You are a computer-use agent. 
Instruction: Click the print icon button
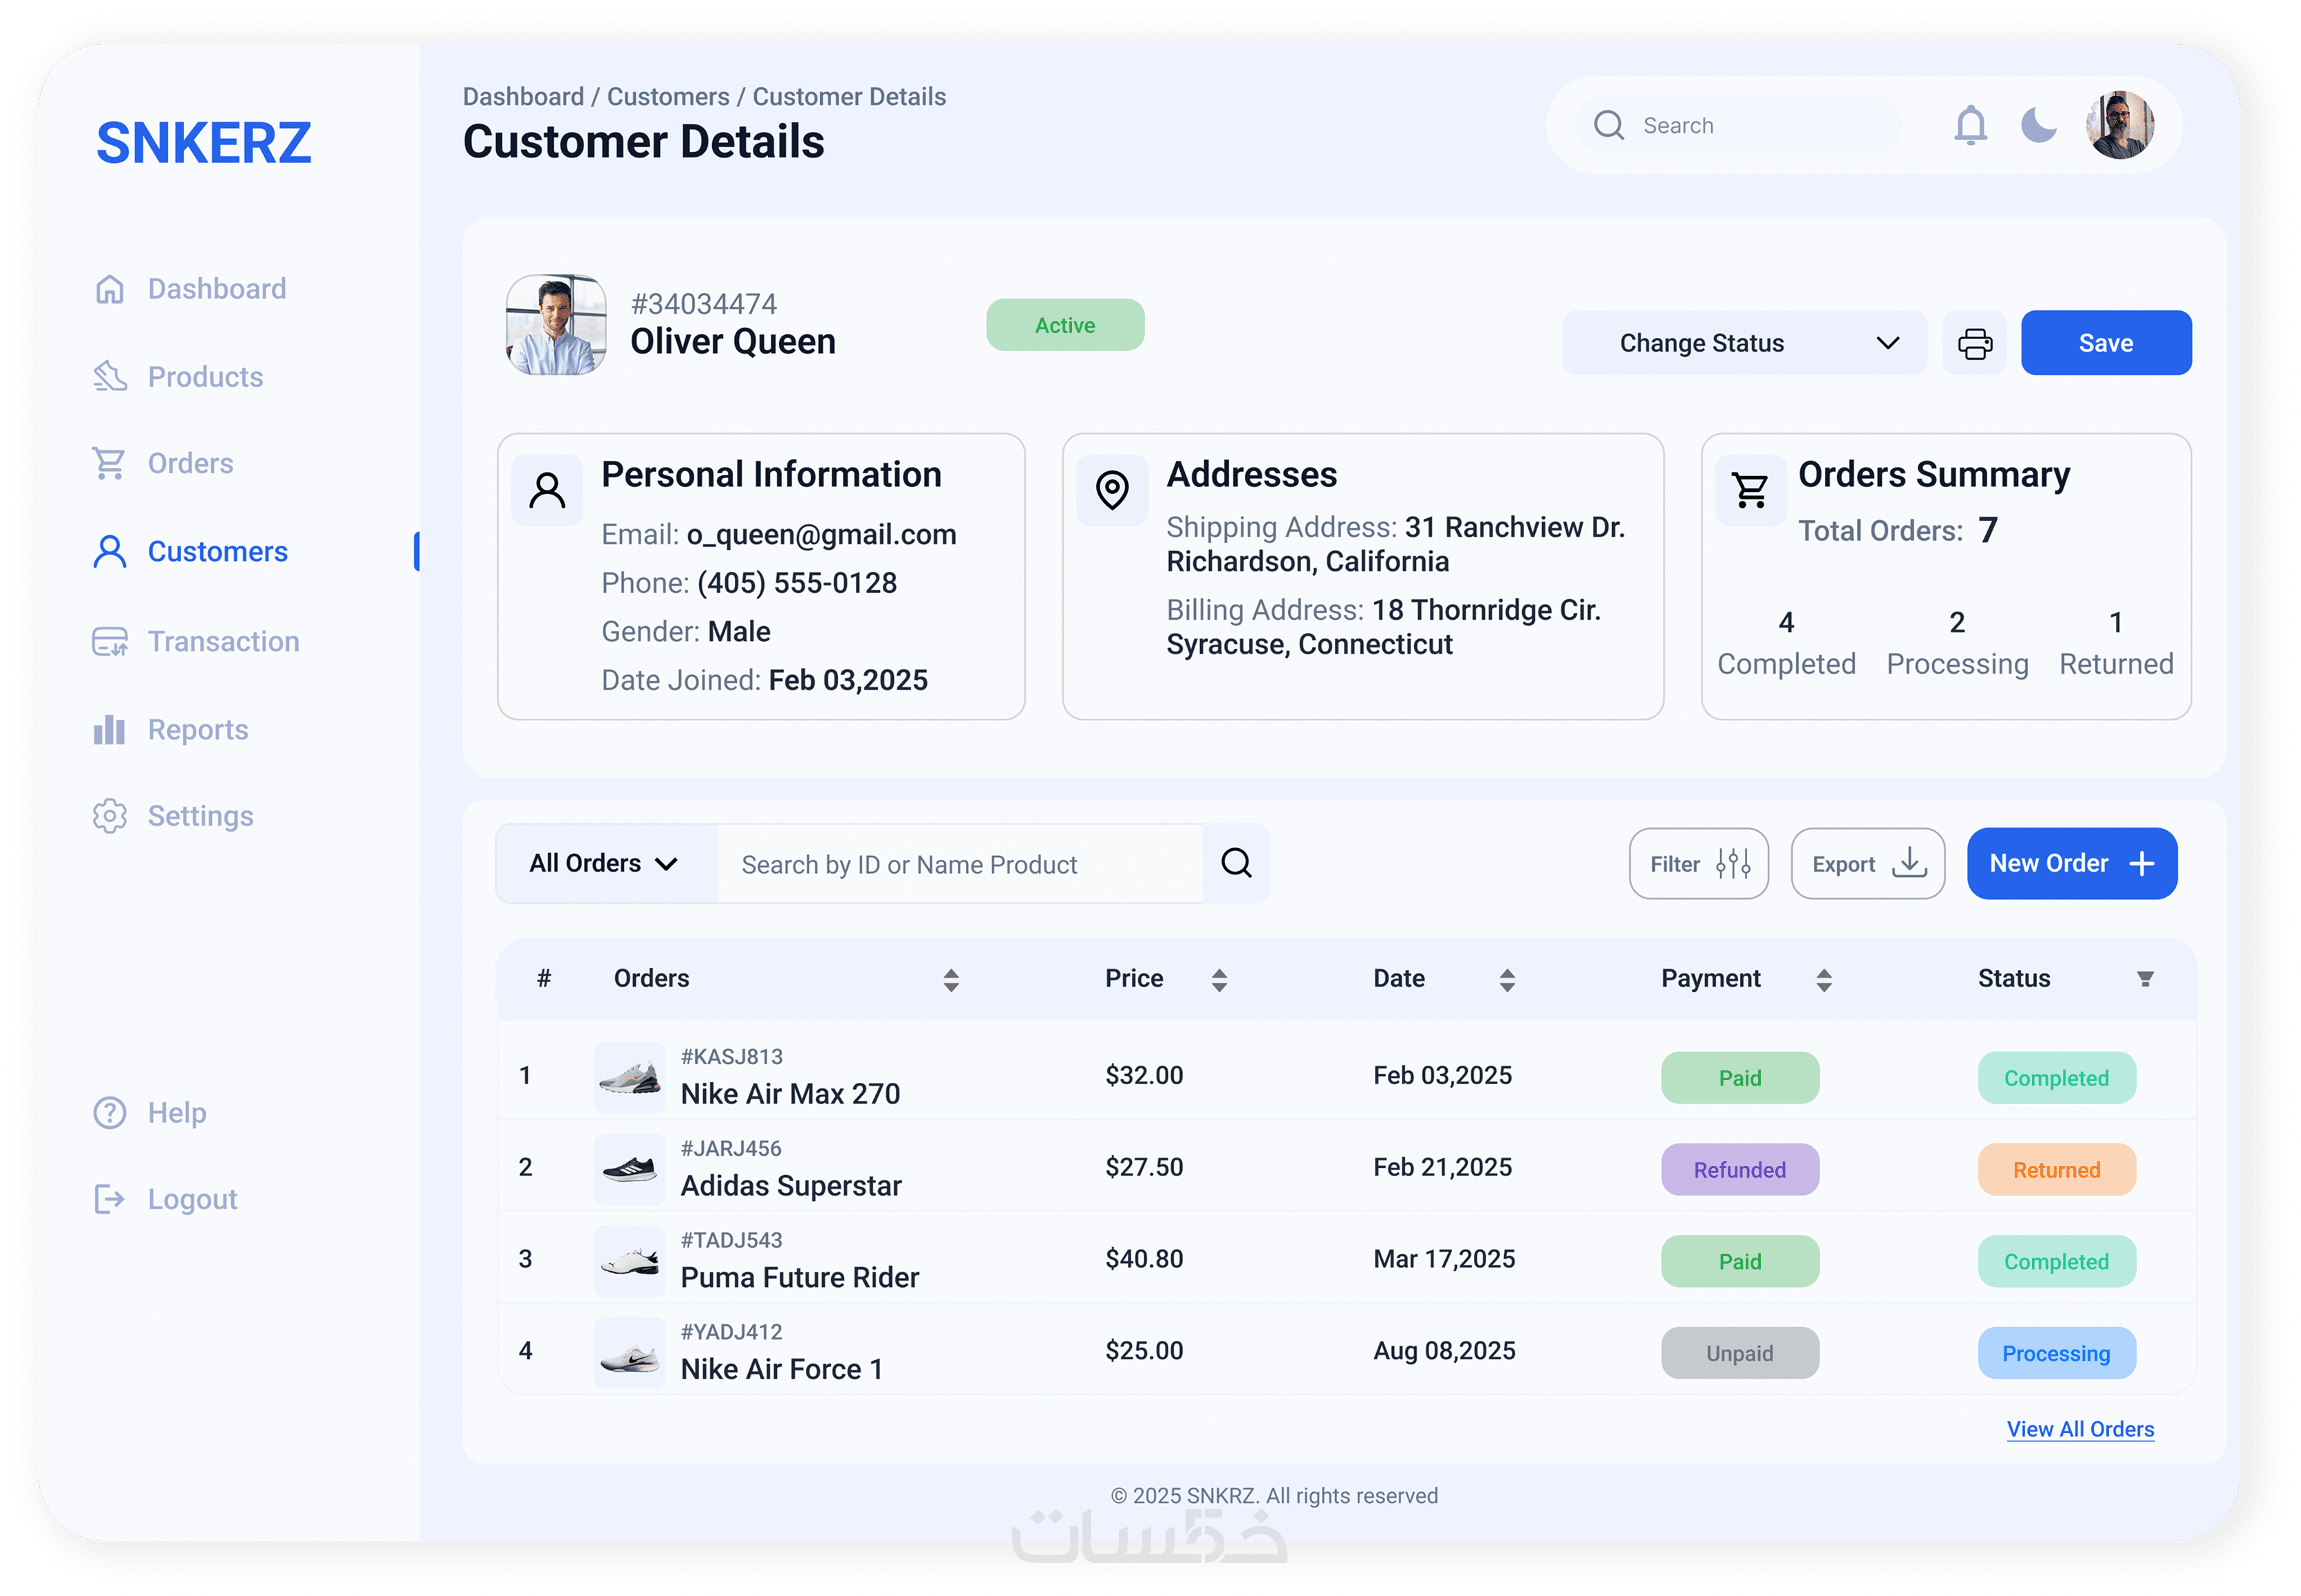point(1974,343)
